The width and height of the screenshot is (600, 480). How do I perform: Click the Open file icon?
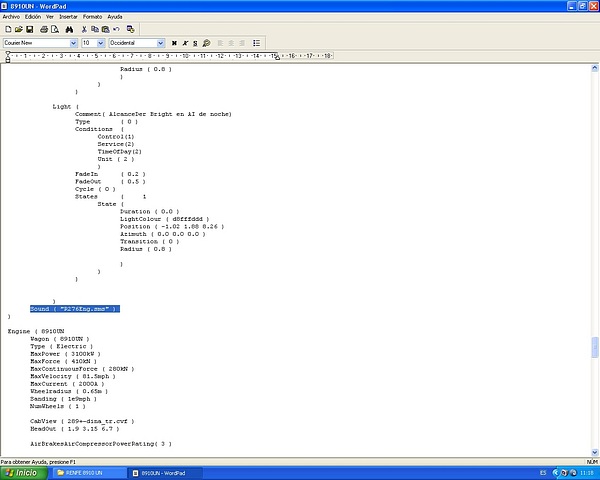point(17,29)
